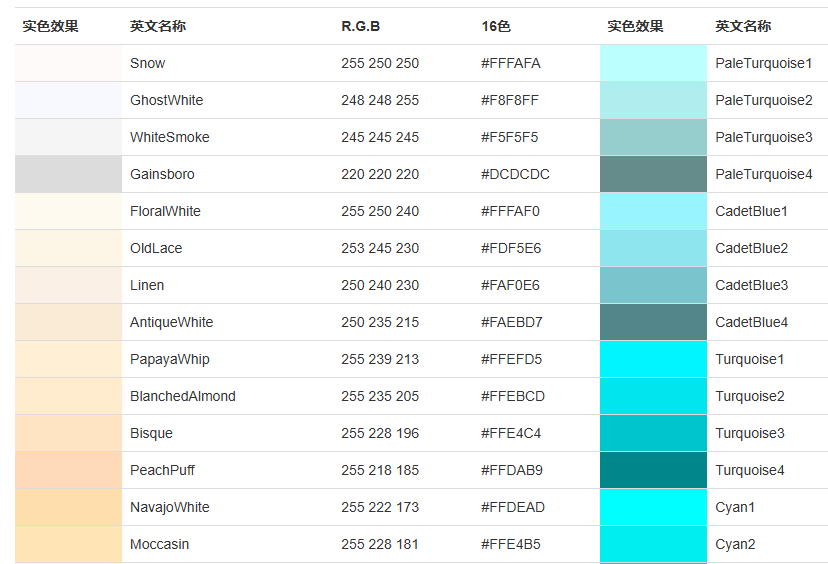Click the Cyan1 color swatch
Viewport: 828px width, 564px height.
653,507
